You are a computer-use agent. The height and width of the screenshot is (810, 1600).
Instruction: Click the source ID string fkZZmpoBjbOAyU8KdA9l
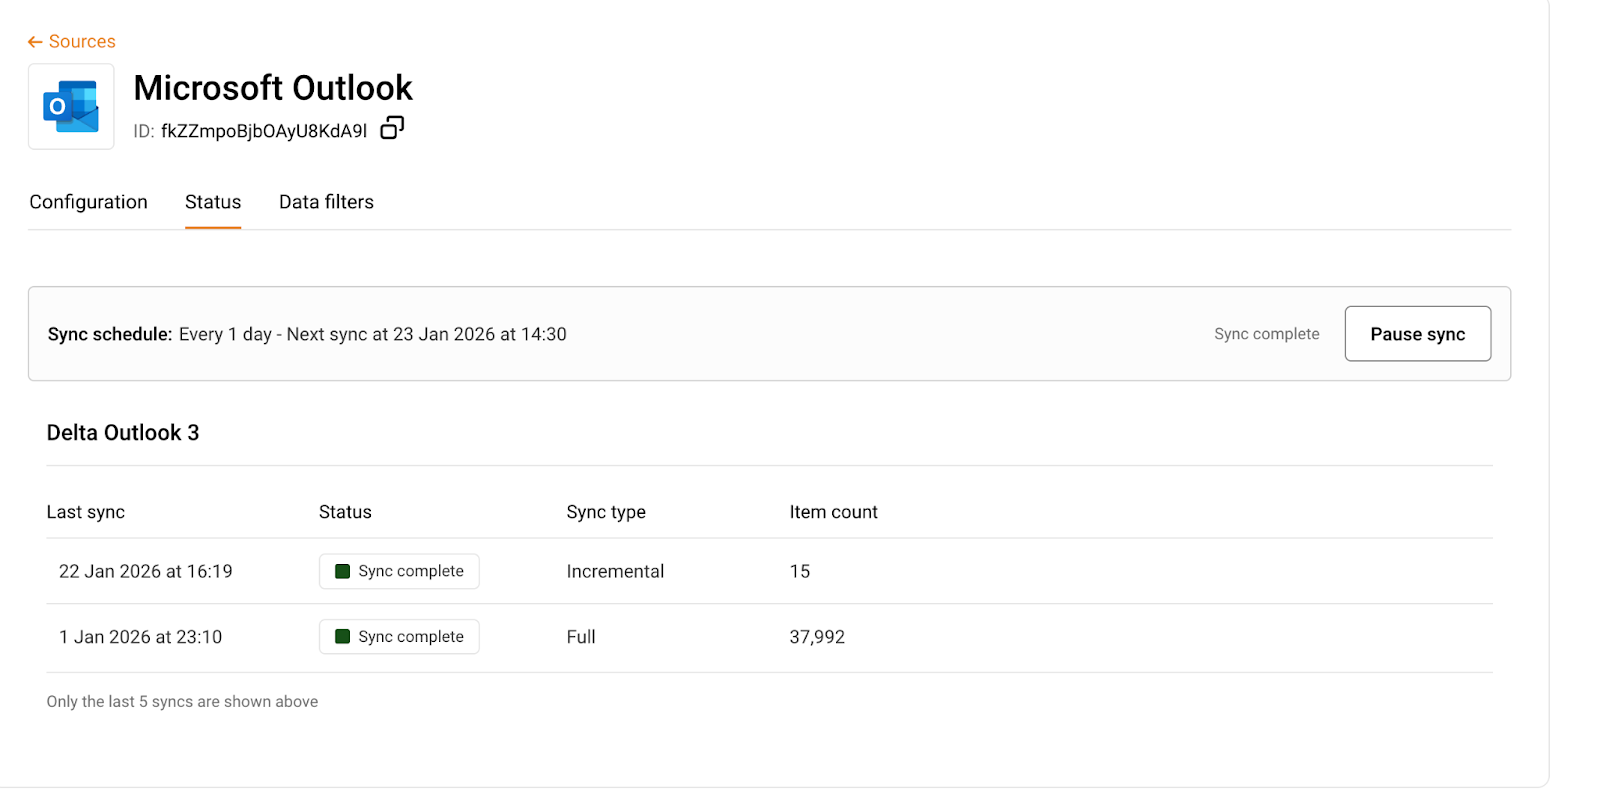click(264, 131)
